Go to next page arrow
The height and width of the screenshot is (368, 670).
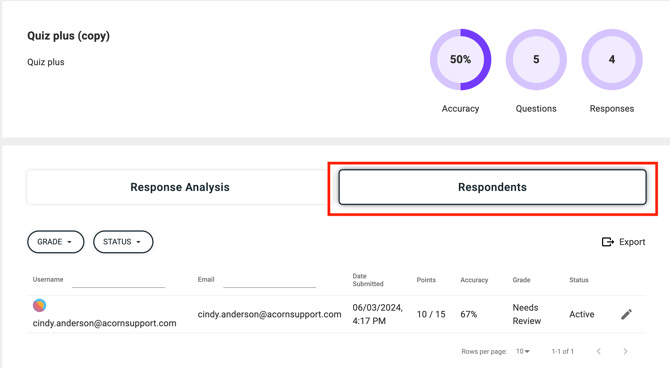625,351
